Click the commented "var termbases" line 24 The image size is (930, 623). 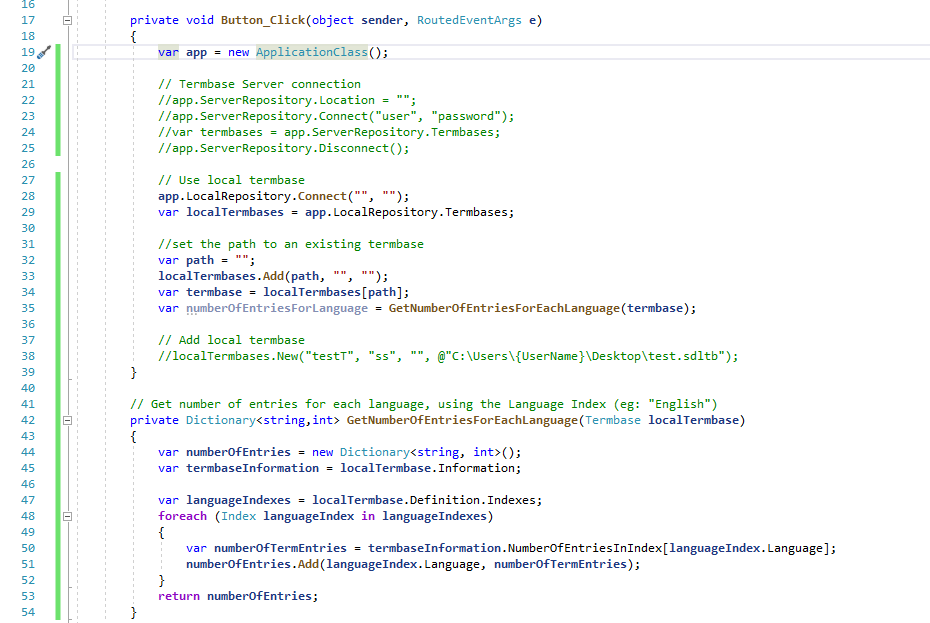(329, 132)
